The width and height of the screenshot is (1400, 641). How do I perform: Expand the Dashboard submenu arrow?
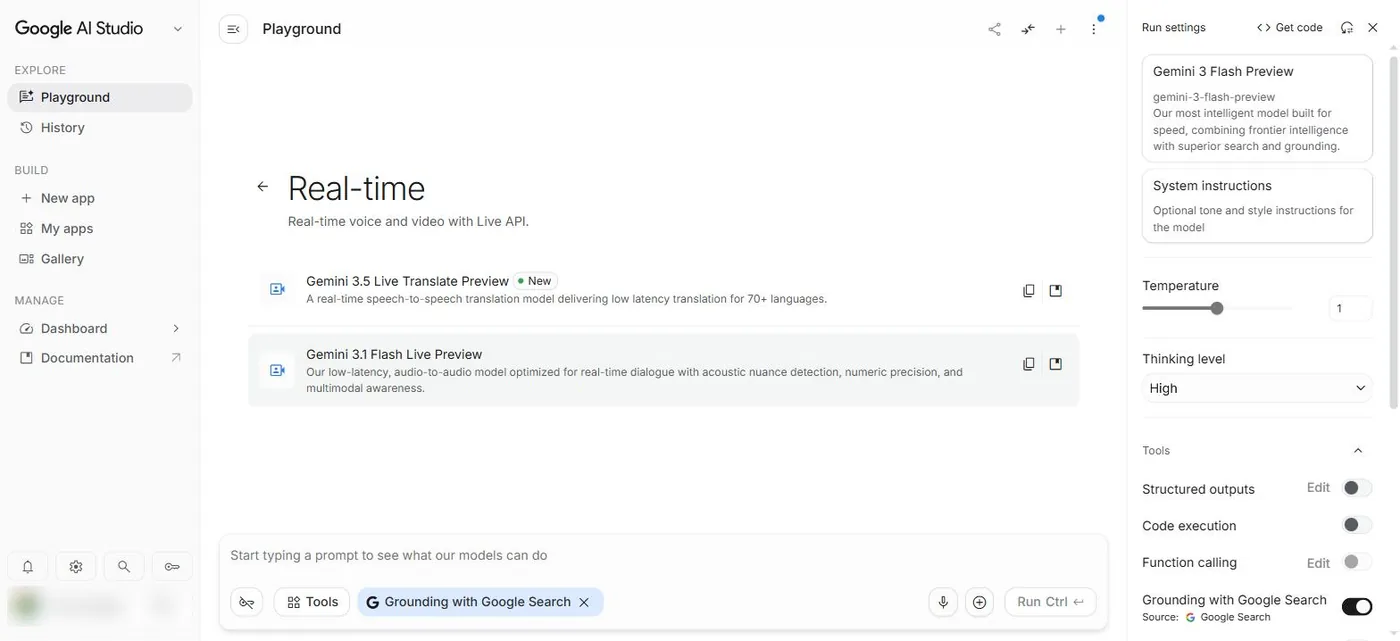[176, 328]
